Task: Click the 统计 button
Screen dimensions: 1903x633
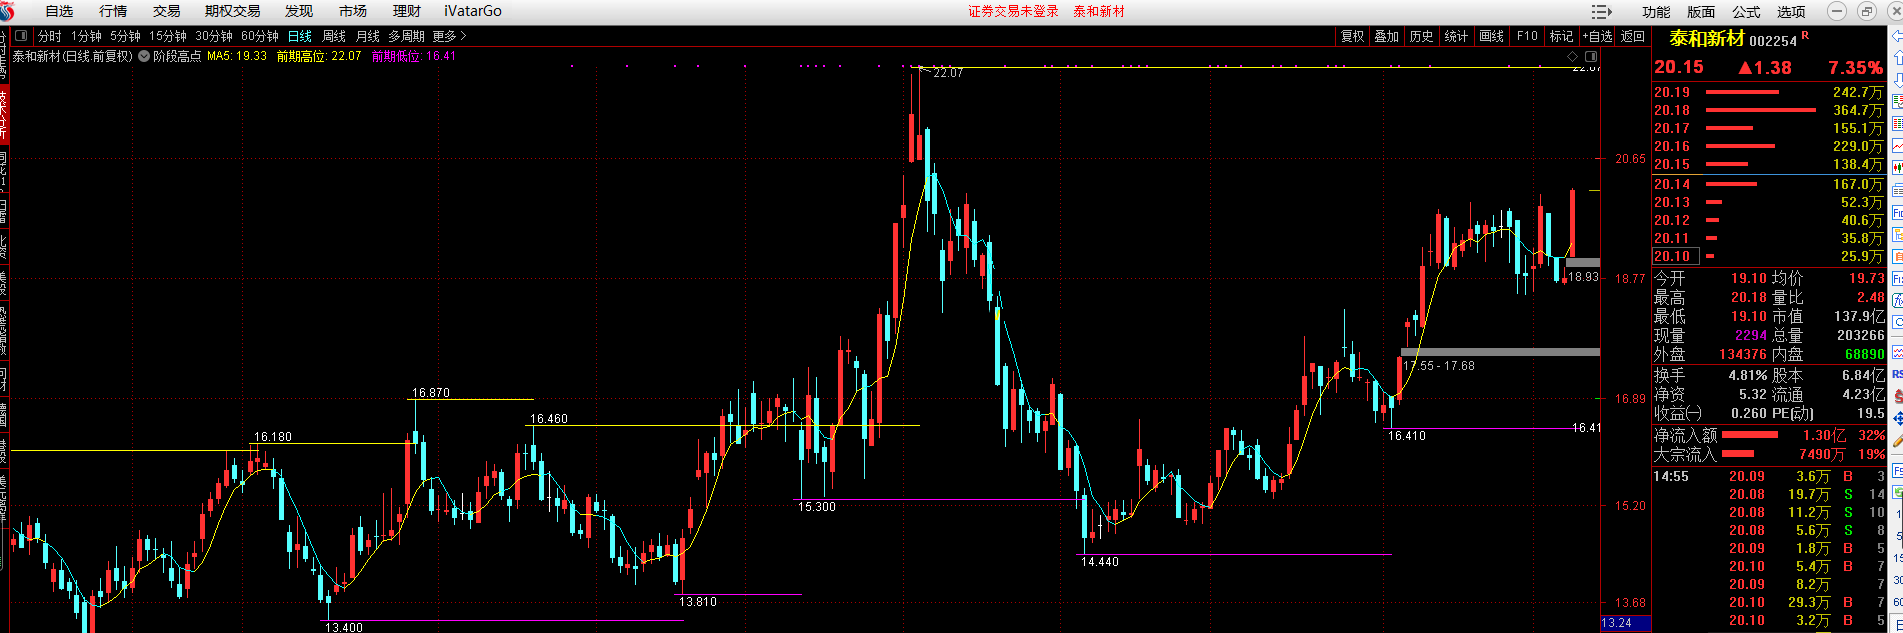Action: [x=1456, y=36]
